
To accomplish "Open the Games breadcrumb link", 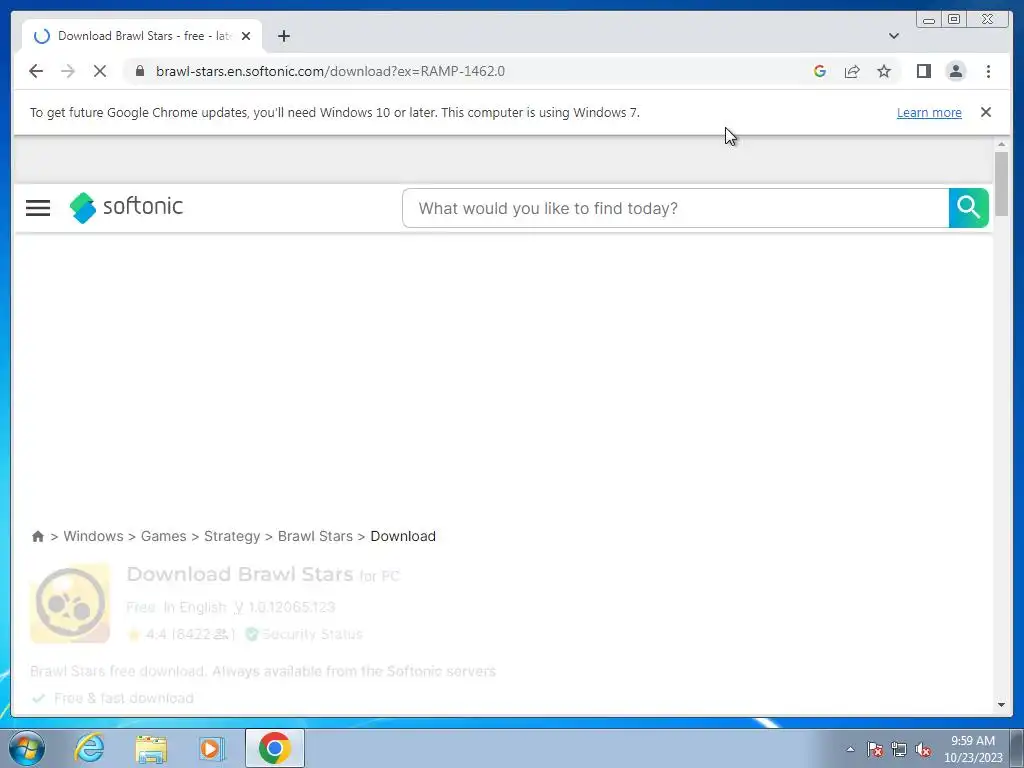I will 163,536.
